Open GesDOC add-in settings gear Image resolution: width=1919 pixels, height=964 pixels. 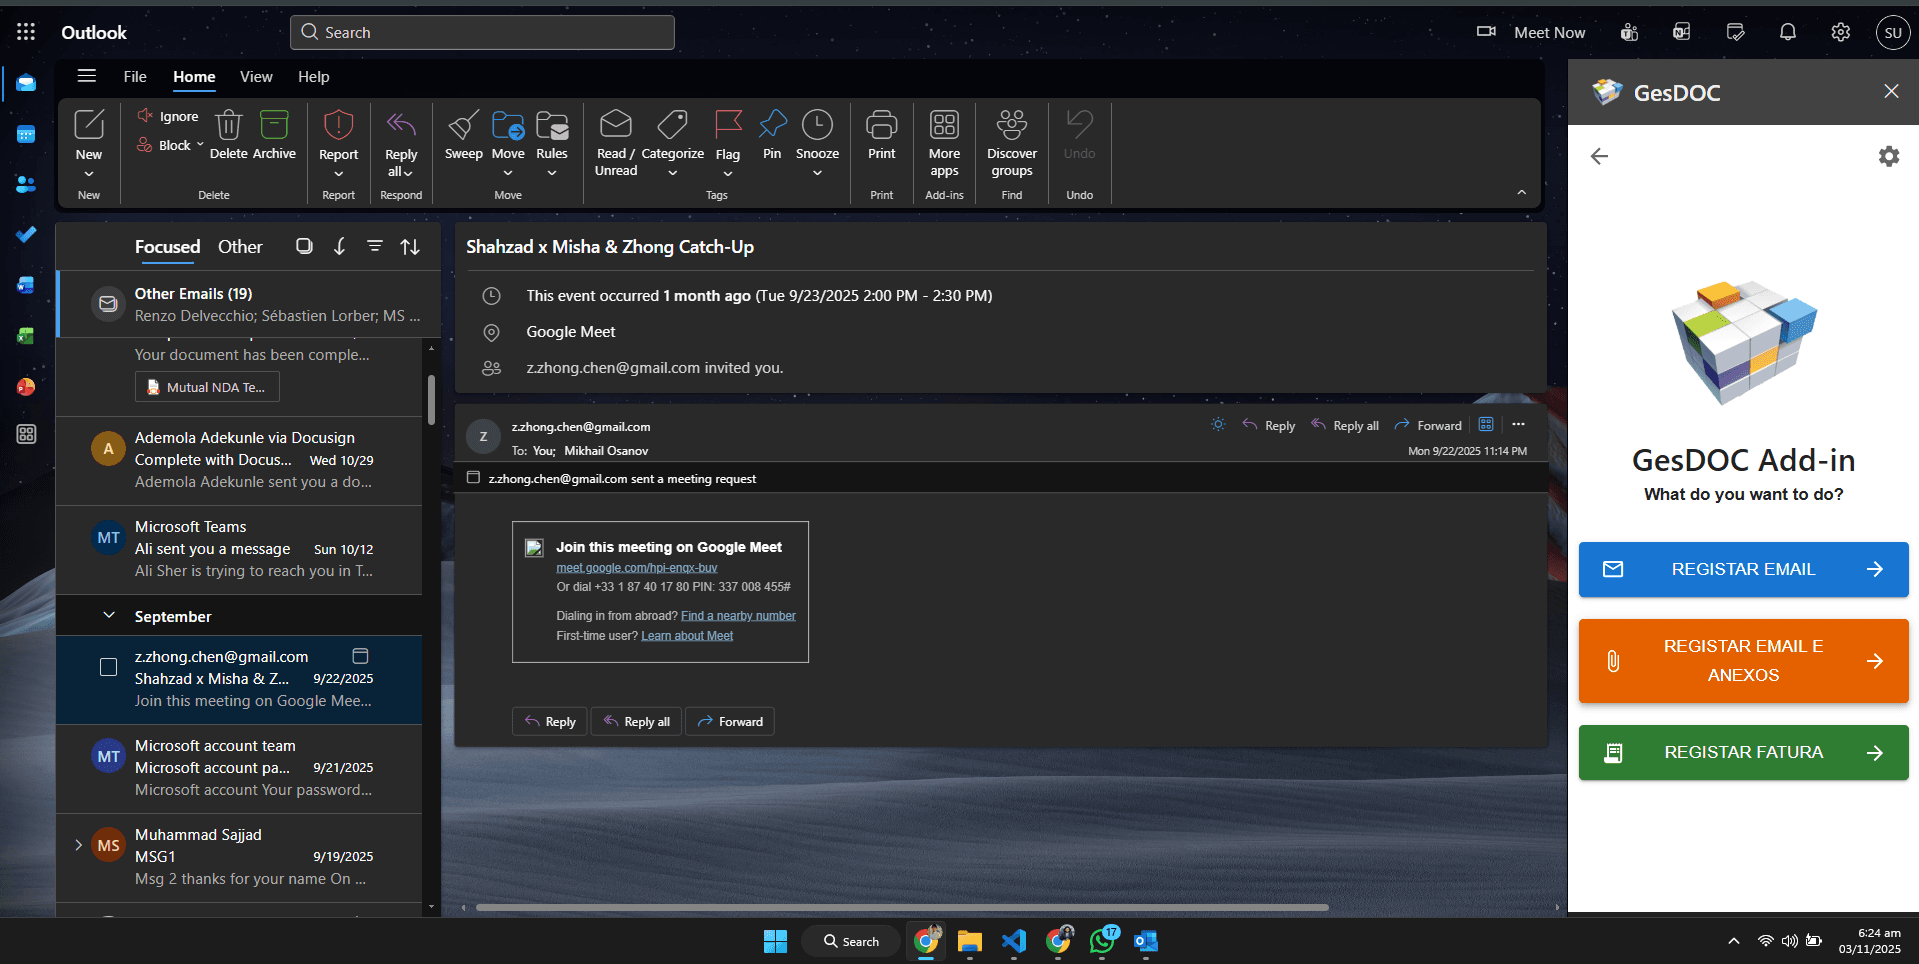pyautogui.click(x=1888, y=156)
